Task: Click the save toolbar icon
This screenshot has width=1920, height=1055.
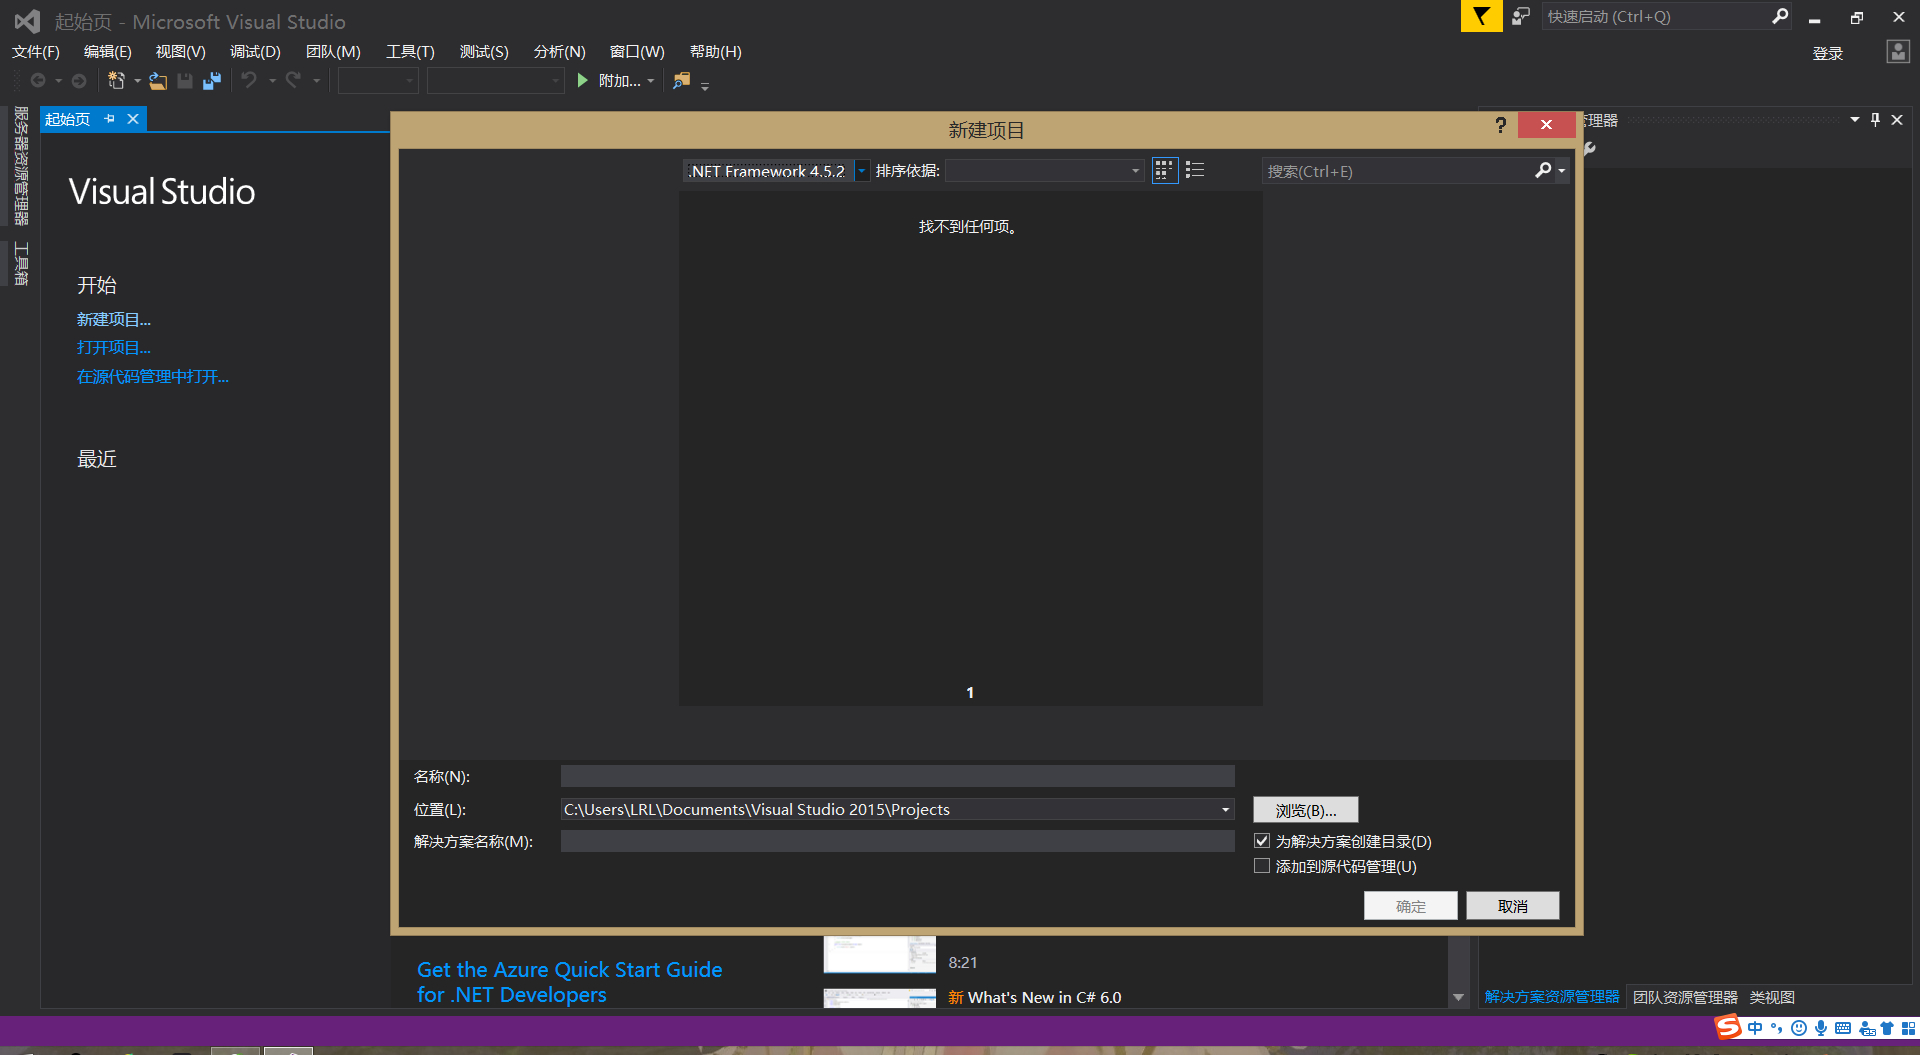Action: tap(185, 81)
